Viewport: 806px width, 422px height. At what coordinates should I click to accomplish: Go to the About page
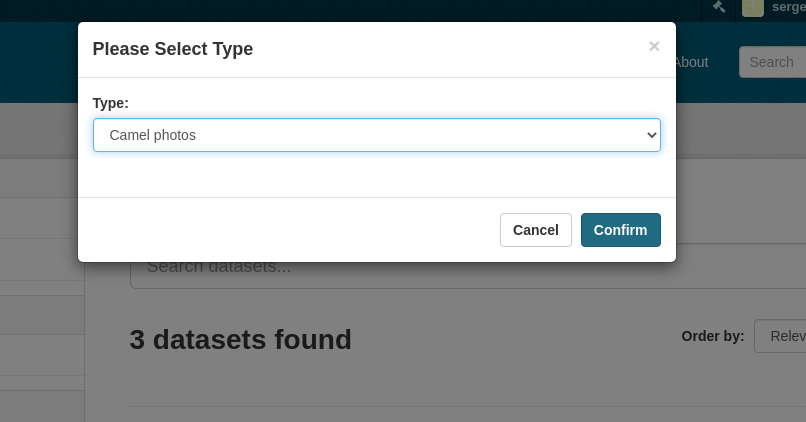692,62
